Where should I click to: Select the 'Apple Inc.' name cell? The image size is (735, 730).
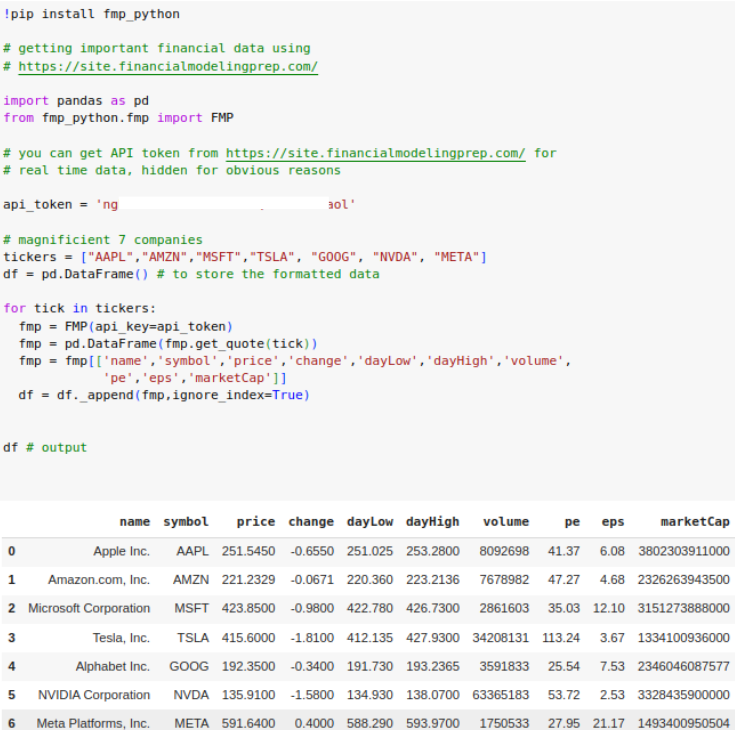[x=121, y=551]
